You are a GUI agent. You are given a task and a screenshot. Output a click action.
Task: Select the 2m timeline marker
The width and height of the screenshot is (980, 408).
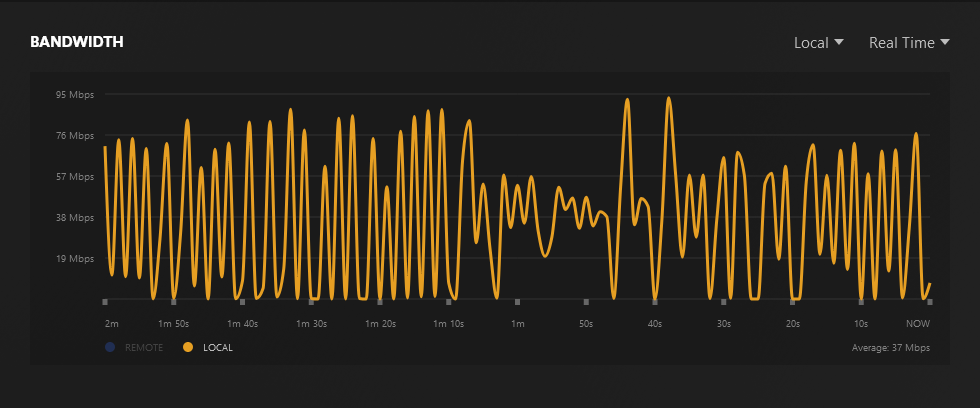pyautogui.click(x=105, y=302)
